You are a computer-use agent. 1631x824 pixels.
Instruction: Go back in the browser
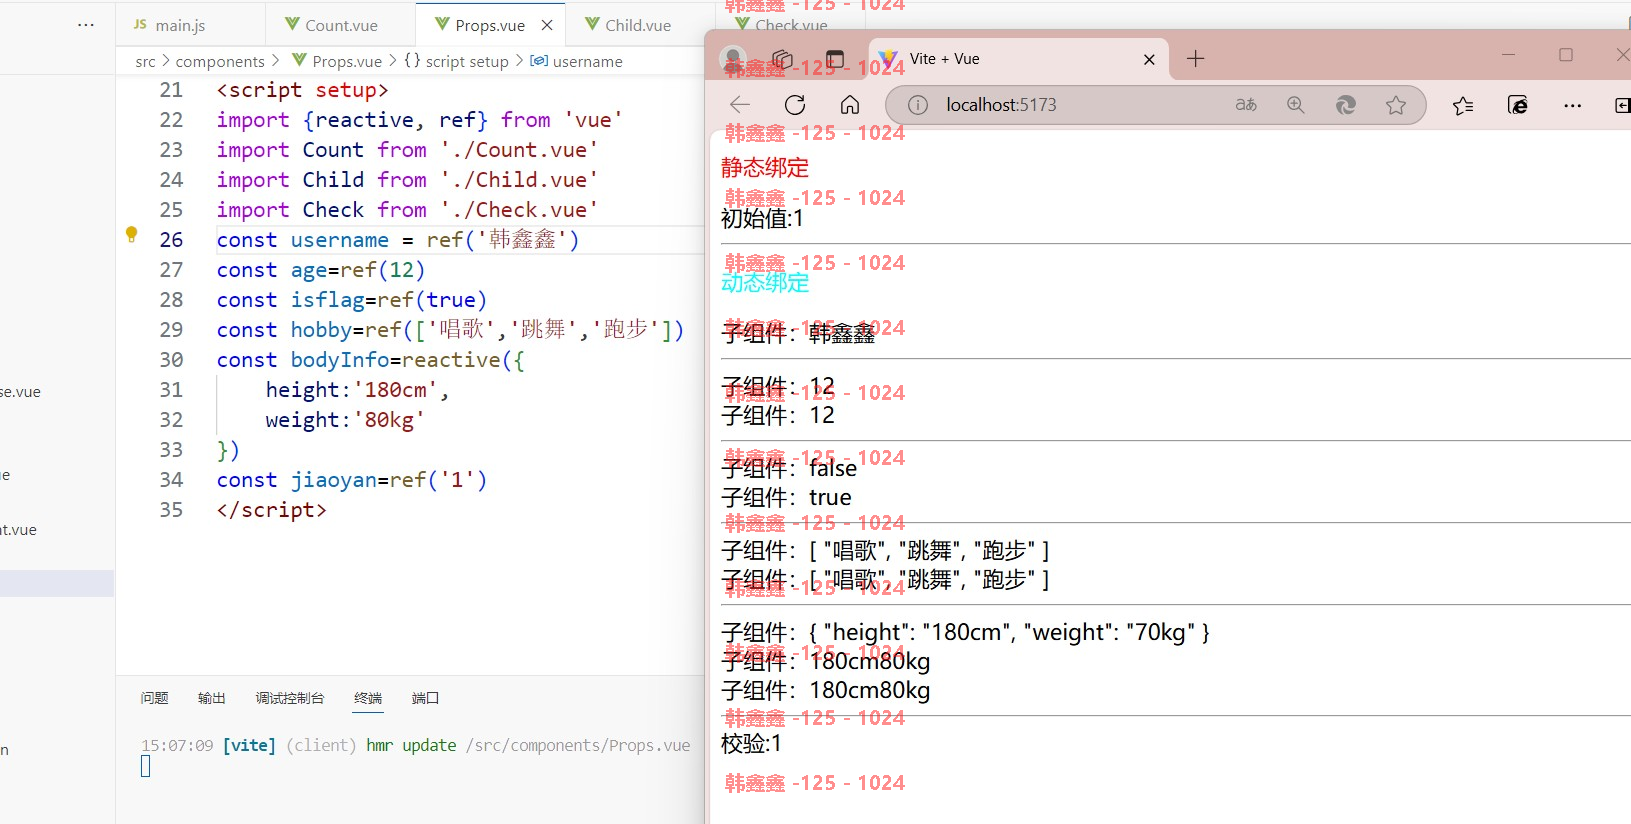pyautogui.click(x=740, y=105)
